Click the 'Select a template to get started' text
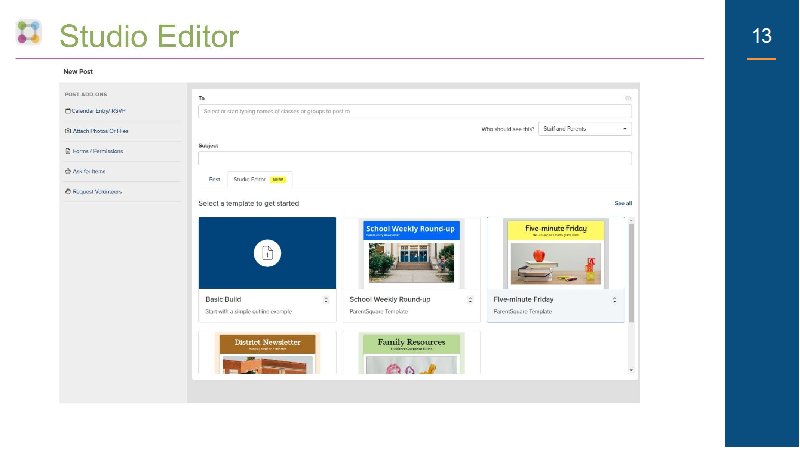The width and height of the screenshot is (800, 450). pyautogui.click(x=248, y=204)
